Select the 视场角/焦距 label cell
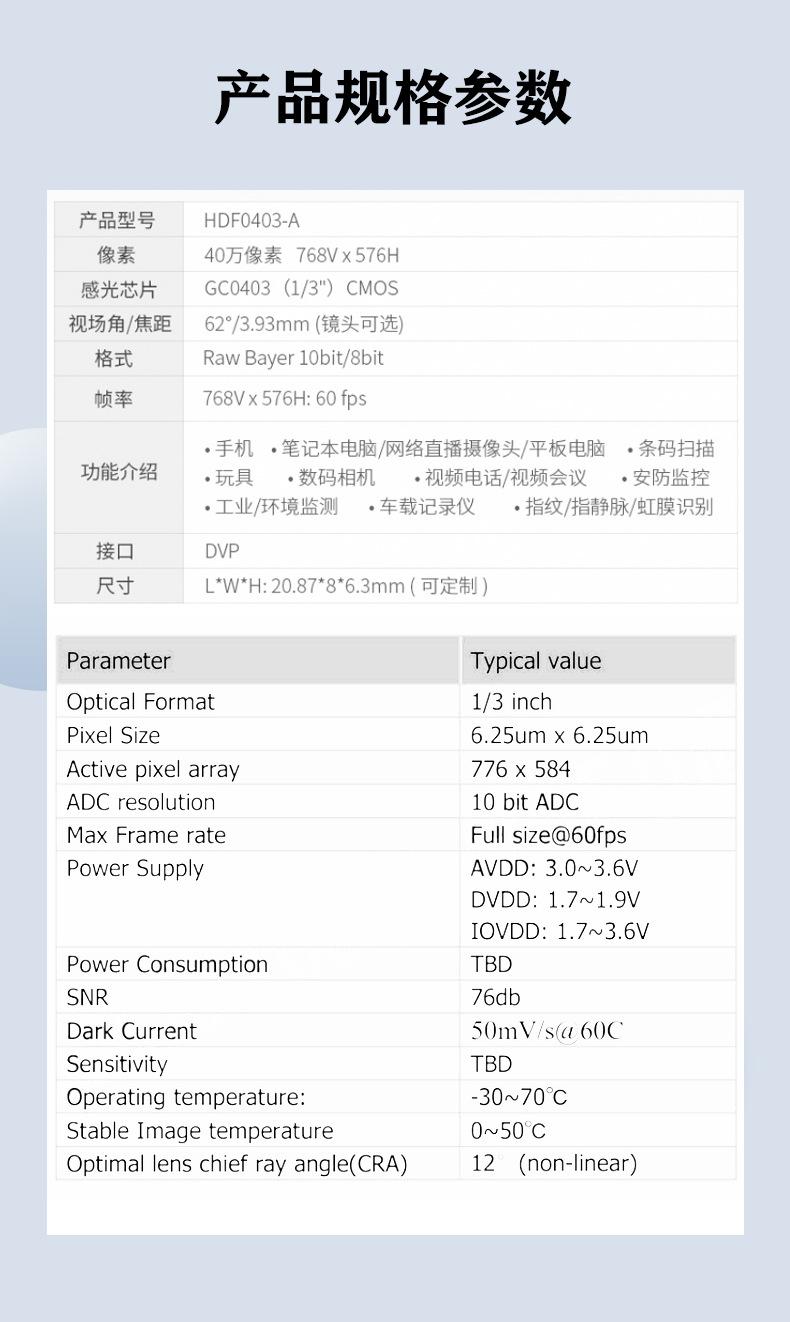The image size is (790, 1322). (118, 324)
